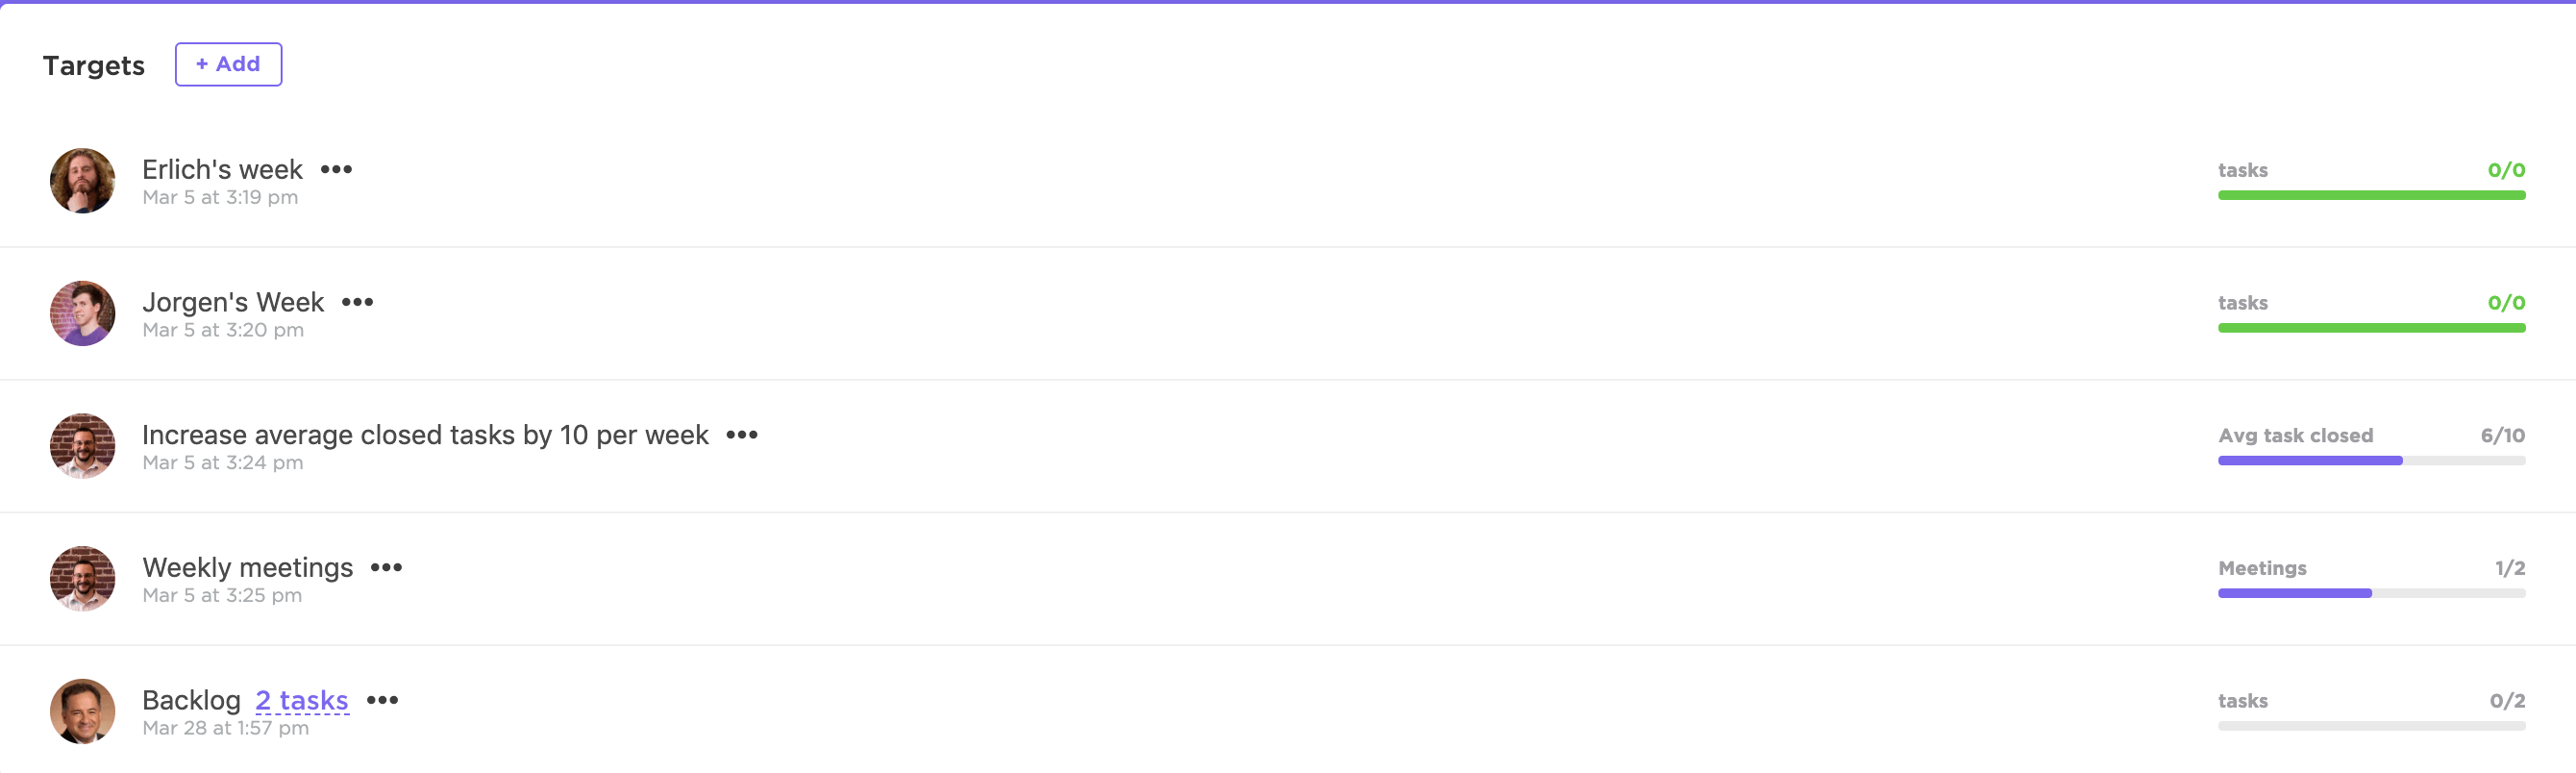Image resolution: width=2576 pixels, height=773 pixels.
Task: Click the Meetings progress bar
Action: (x=2371, y=594)
